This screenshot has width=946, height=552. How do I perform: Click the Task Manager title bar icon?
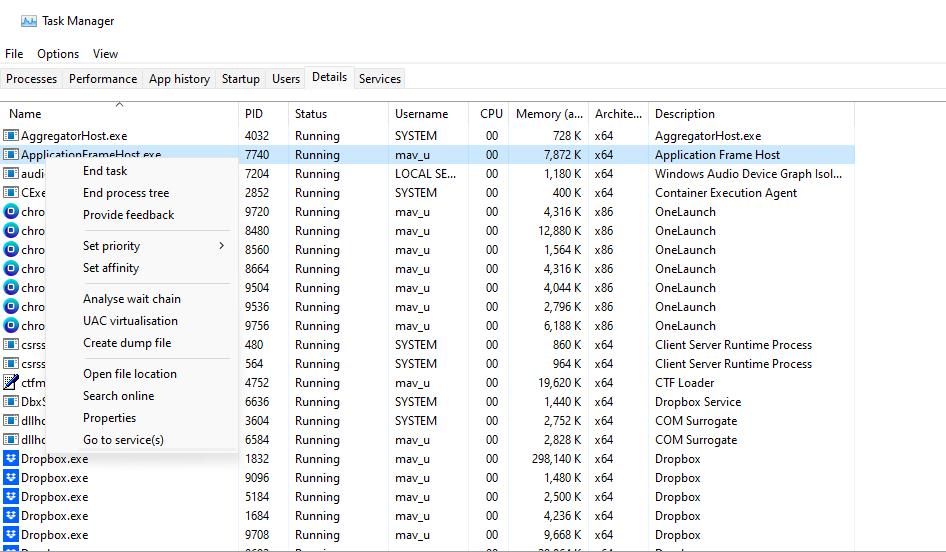28,21
